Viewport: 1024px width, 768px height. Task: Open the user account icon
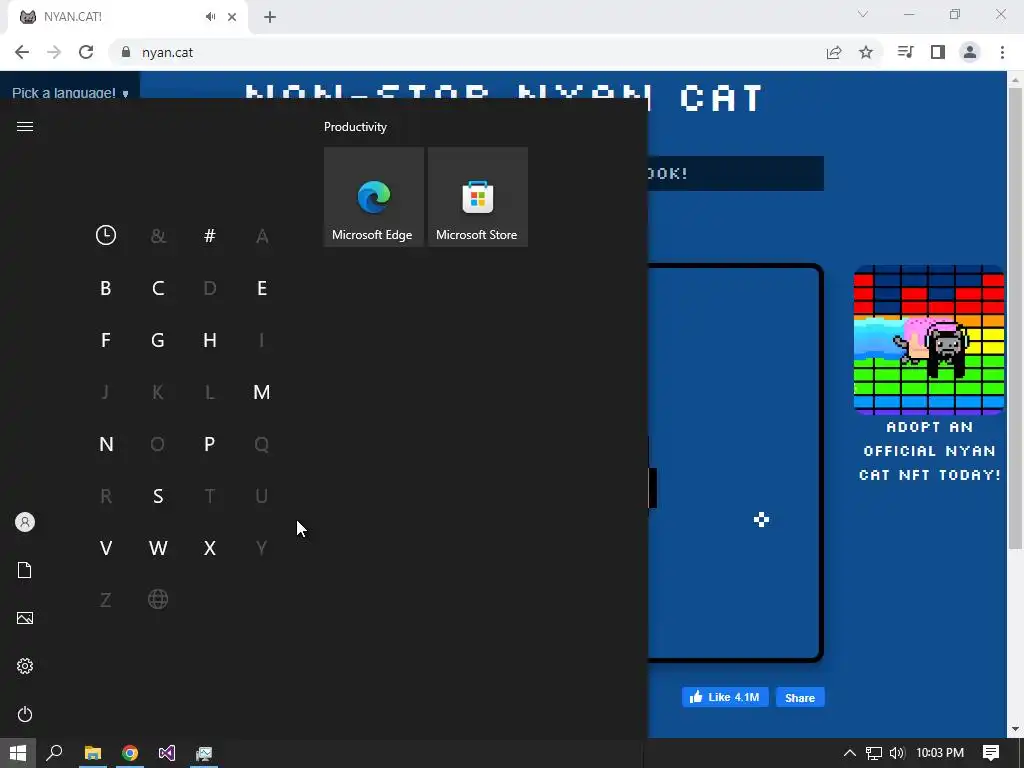tap(25, 522)
